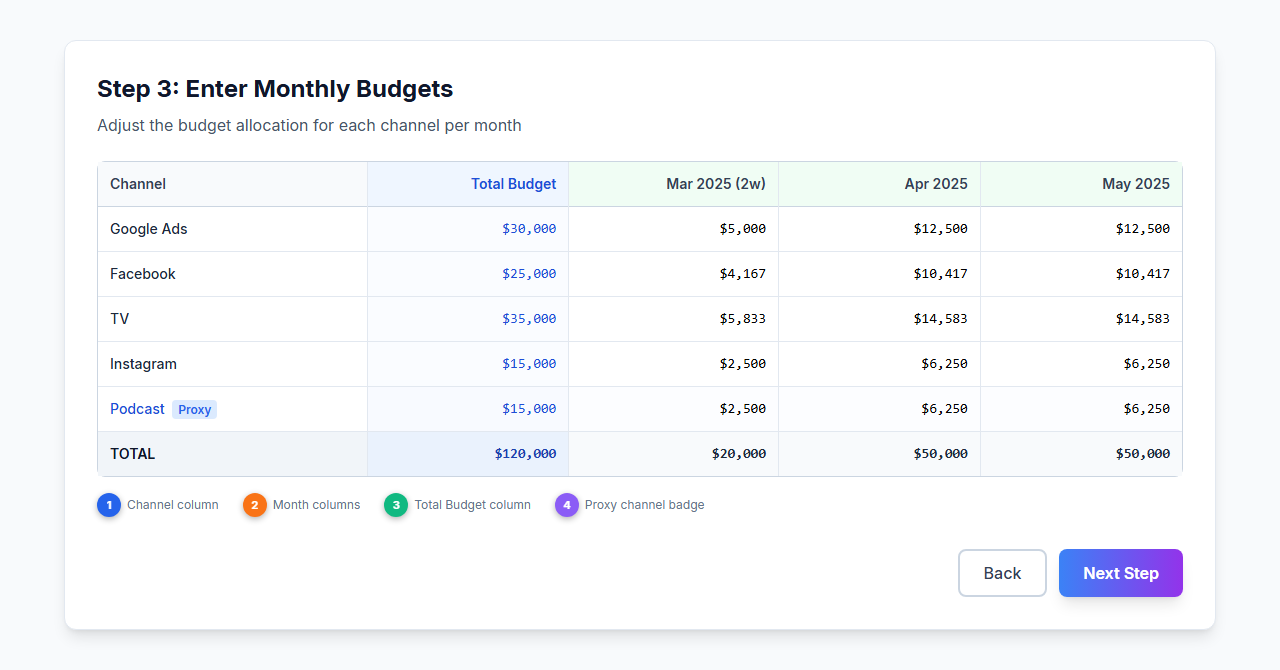Click the Apr 2025 total $50,000

(880, 454)
